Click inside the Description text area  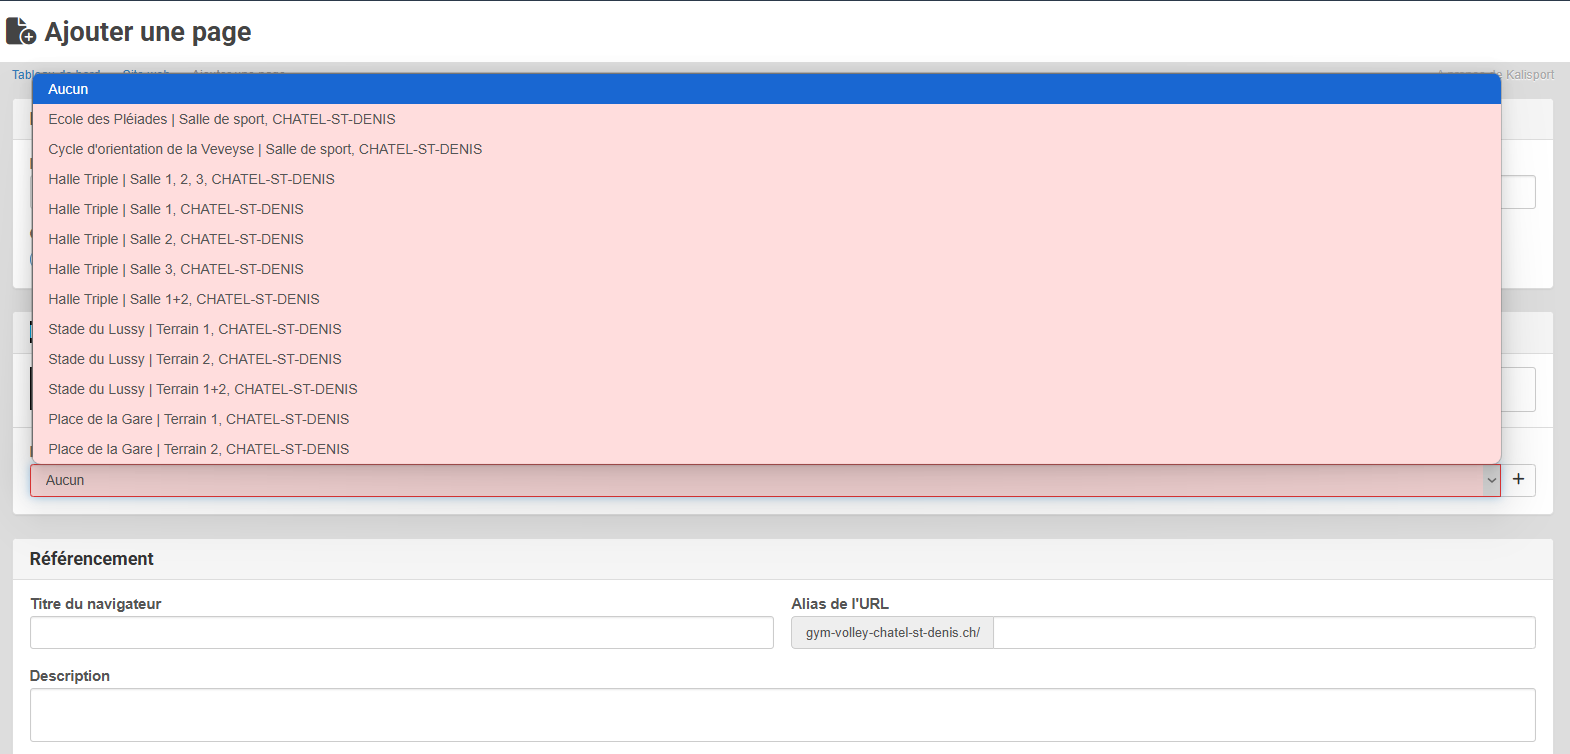pos(782,715)
